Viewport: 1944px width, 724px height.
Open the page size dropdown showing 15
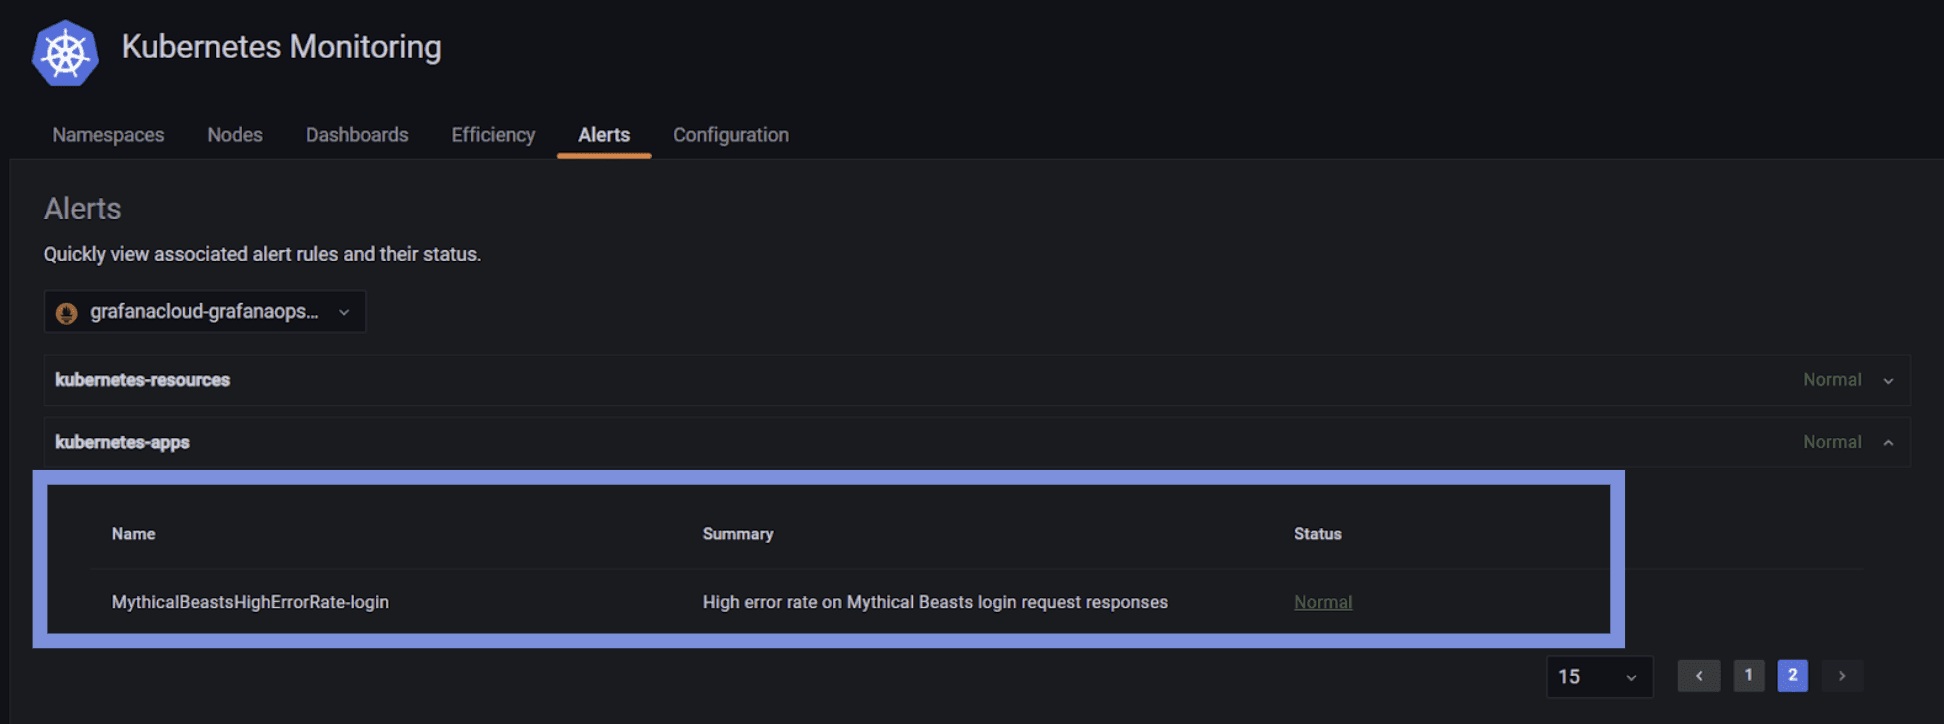1598,676
